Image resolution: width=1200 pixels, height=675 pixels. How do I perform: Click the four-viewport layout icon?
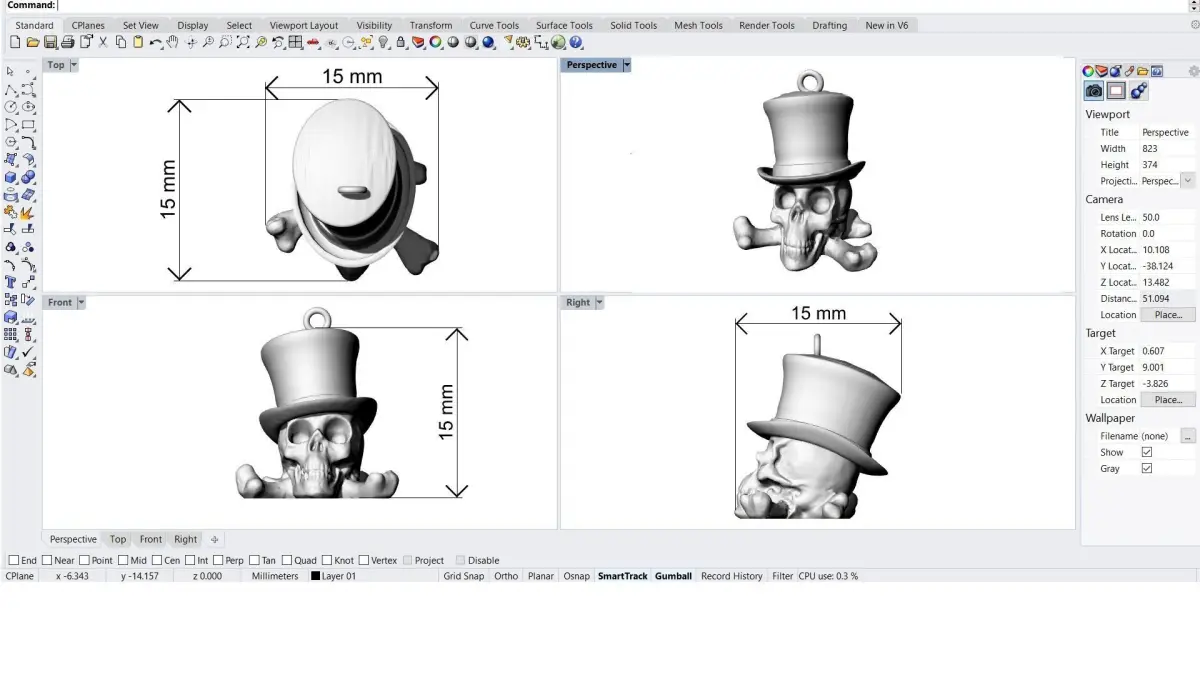tap(295, 42)
